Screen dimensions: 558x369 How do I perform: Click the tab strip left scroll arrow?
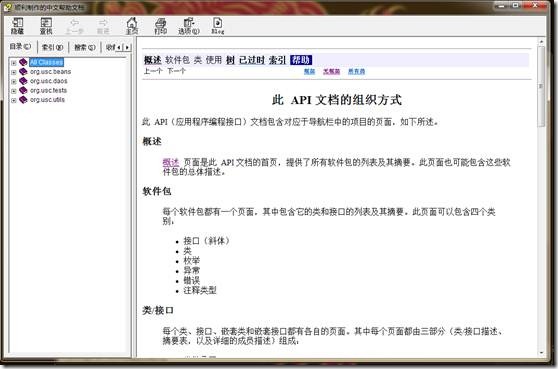point(119,47)
